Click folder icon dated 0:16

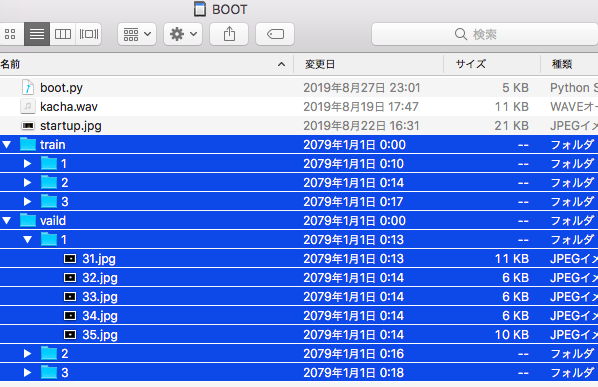(x=49, y=353)
